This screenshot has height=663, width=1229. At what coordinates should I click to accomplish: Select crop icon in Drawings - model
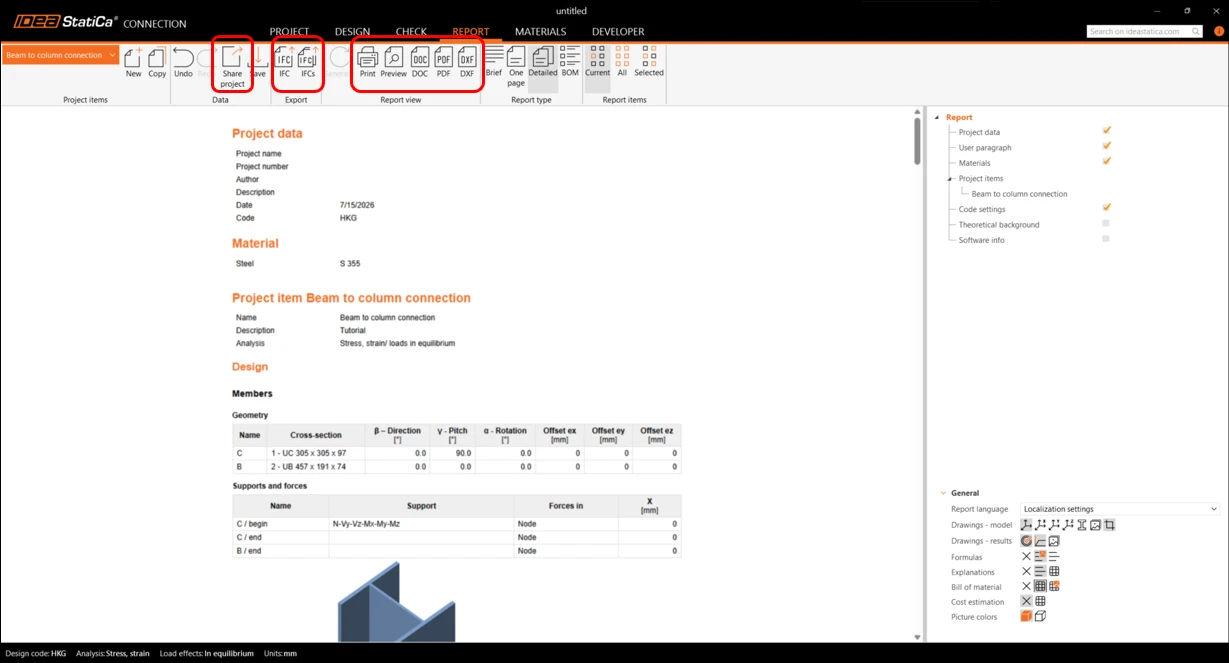pyautogui.click(x=1109, y=525)
